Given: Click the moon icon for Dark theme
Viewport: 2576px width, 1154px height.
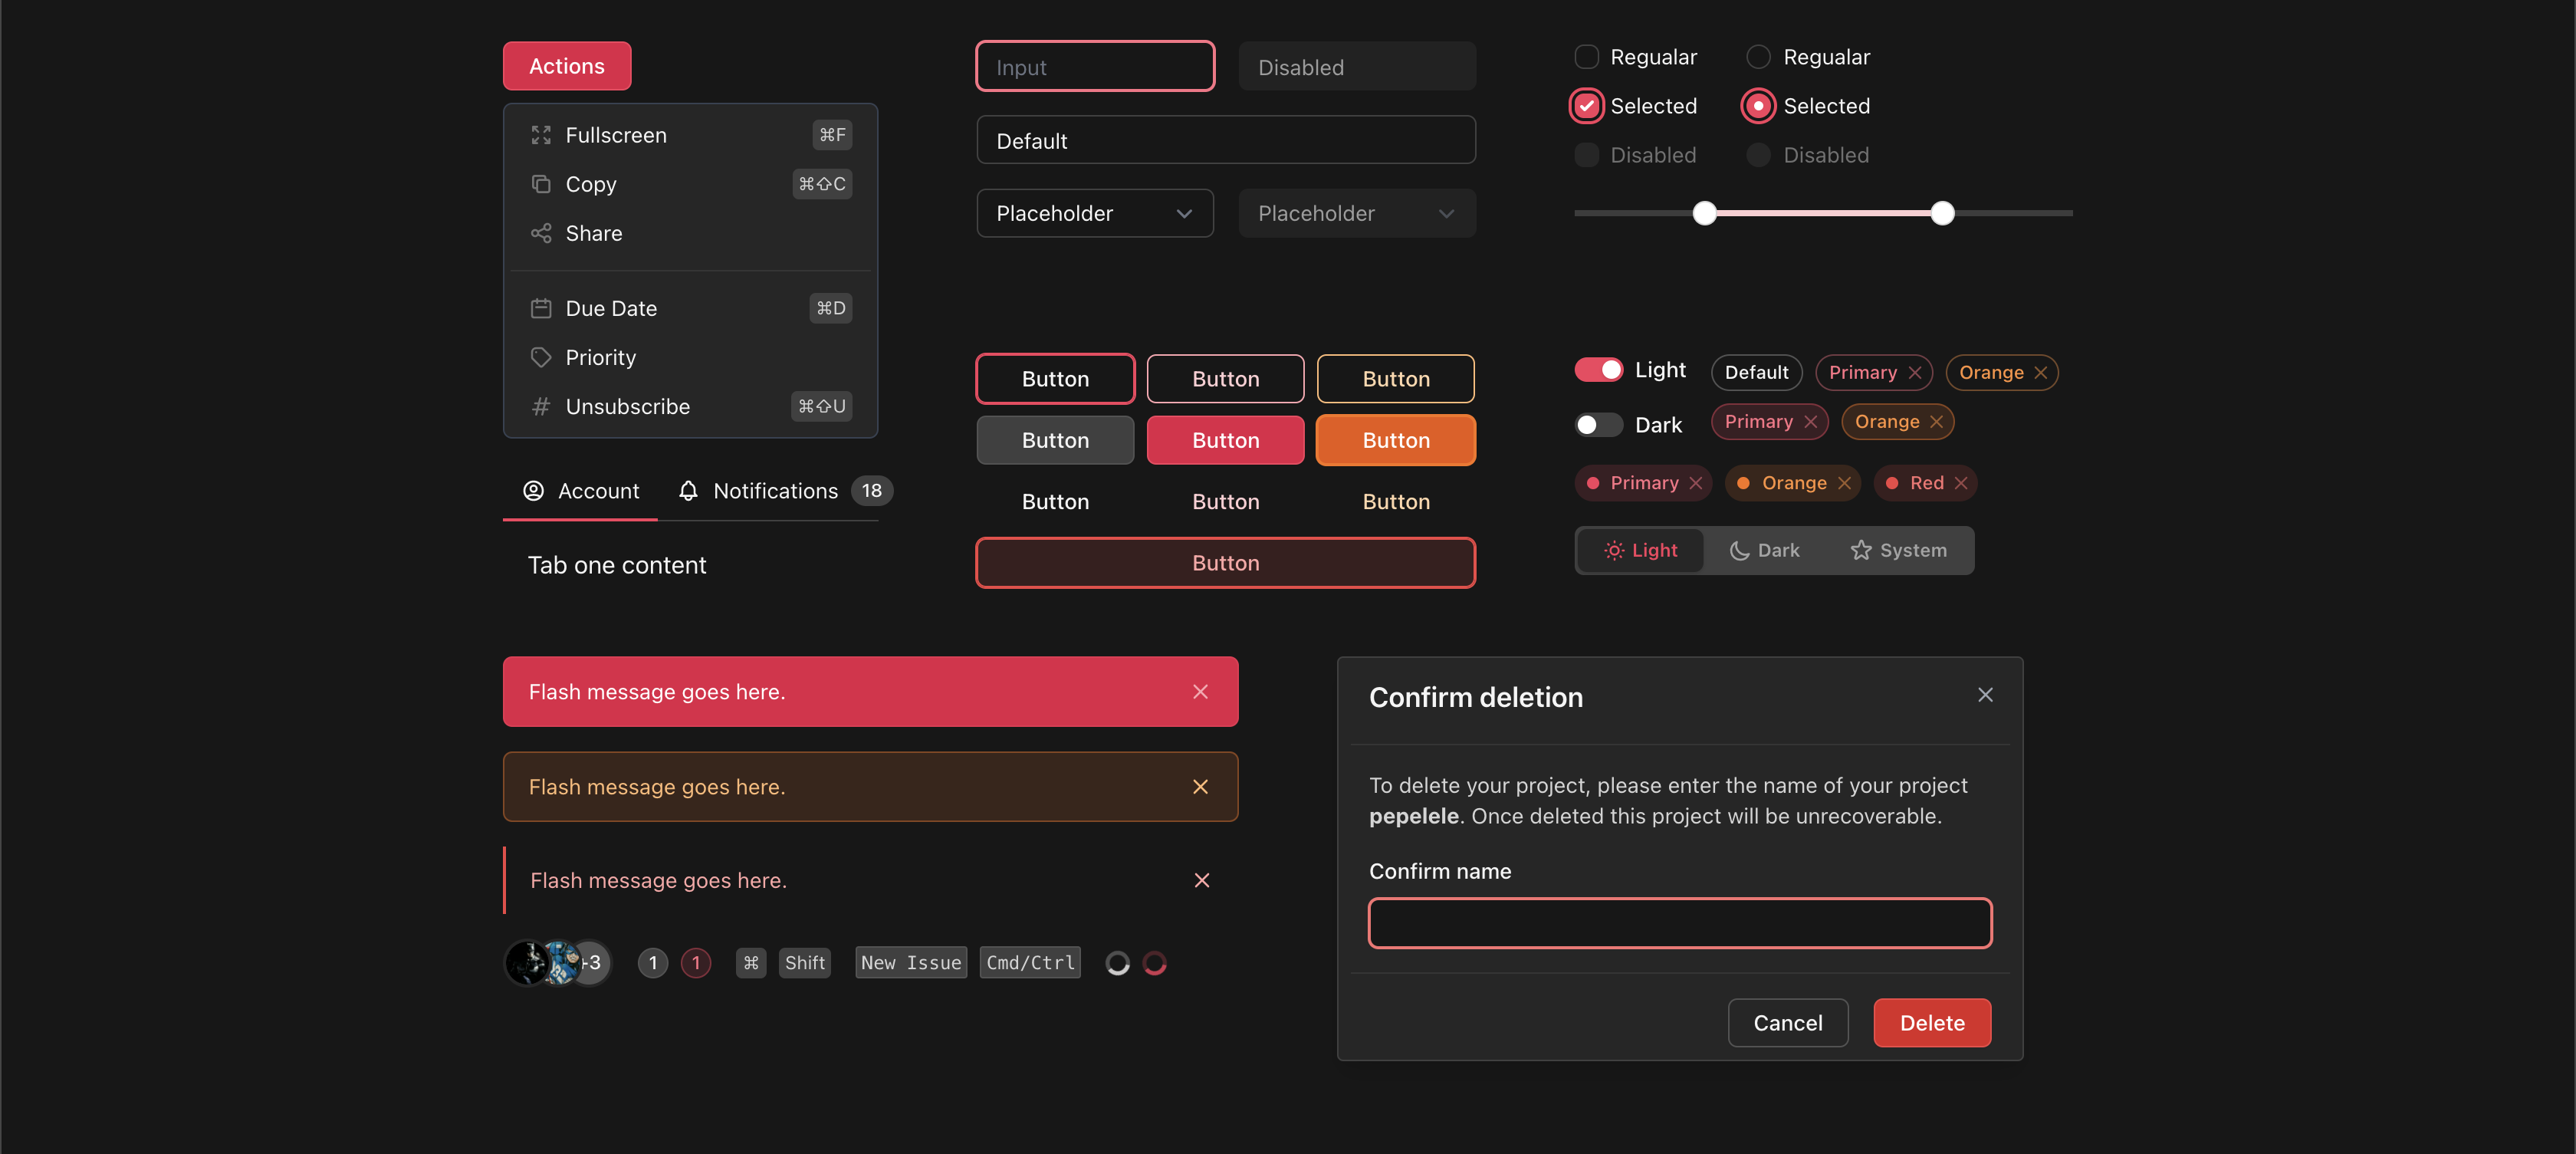Looking at the screenshot, I should pos(1739,551).
